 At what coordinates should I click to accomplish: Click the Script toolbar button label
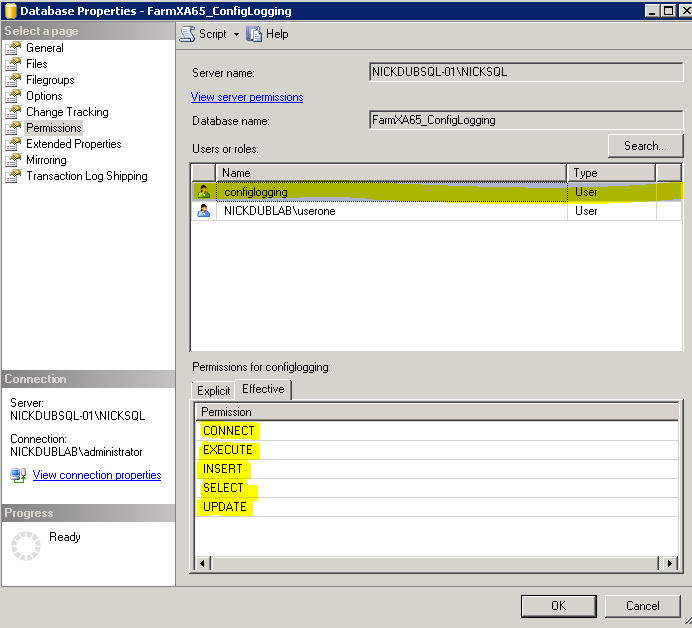(x=213, y=34)
